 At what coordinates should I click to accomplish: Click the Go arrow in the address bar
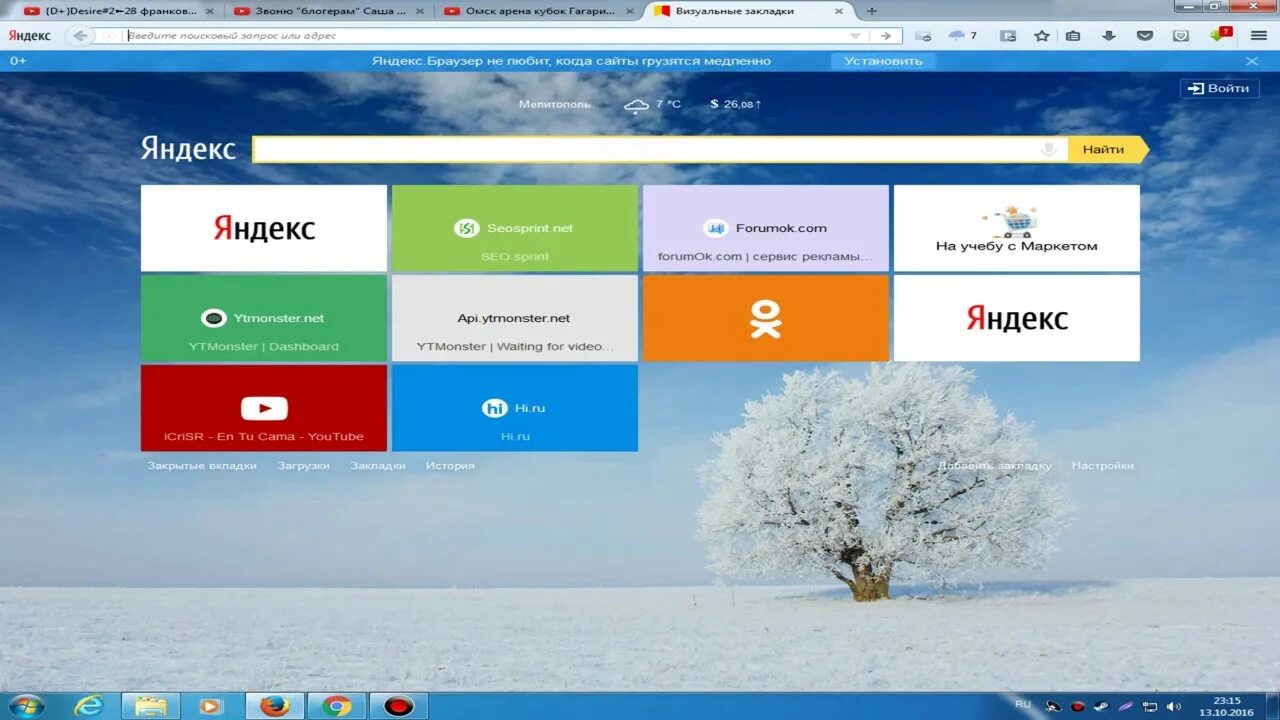tap(885, 35)
